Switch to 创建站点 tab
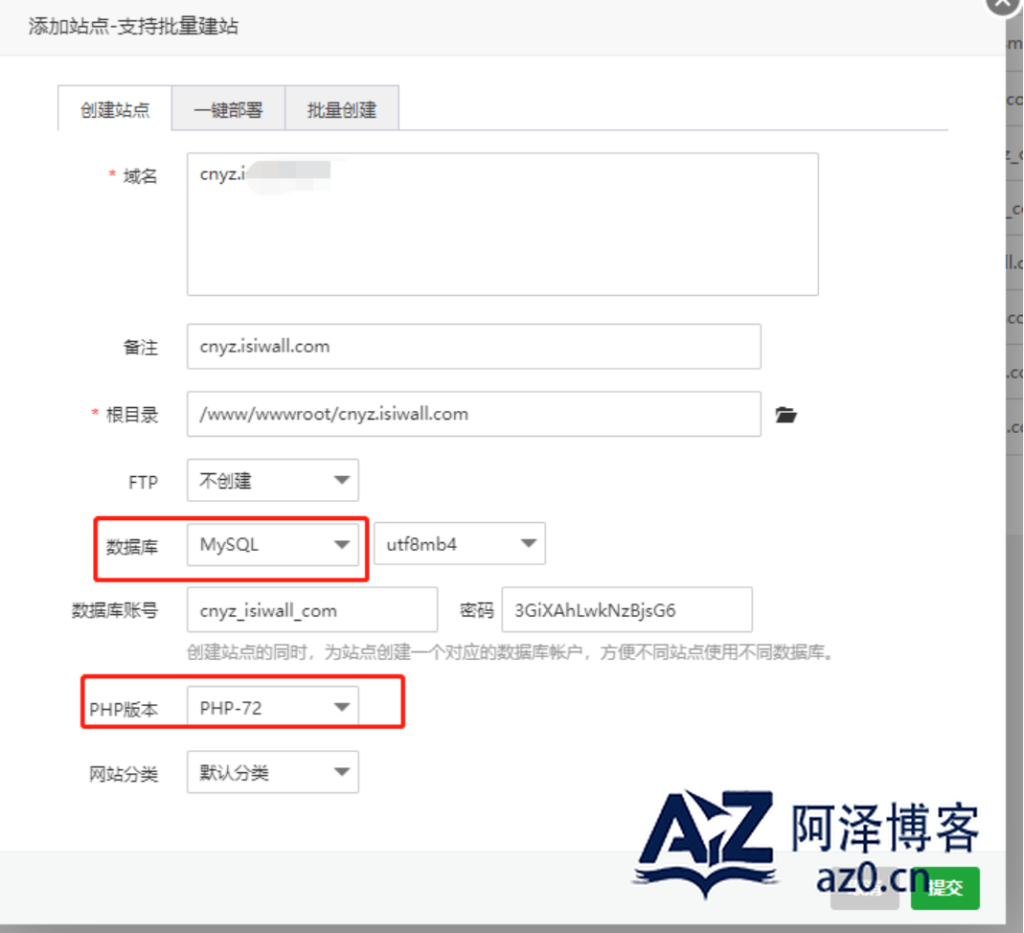Viewport: 1024px width, 933px height. point(115,108)
